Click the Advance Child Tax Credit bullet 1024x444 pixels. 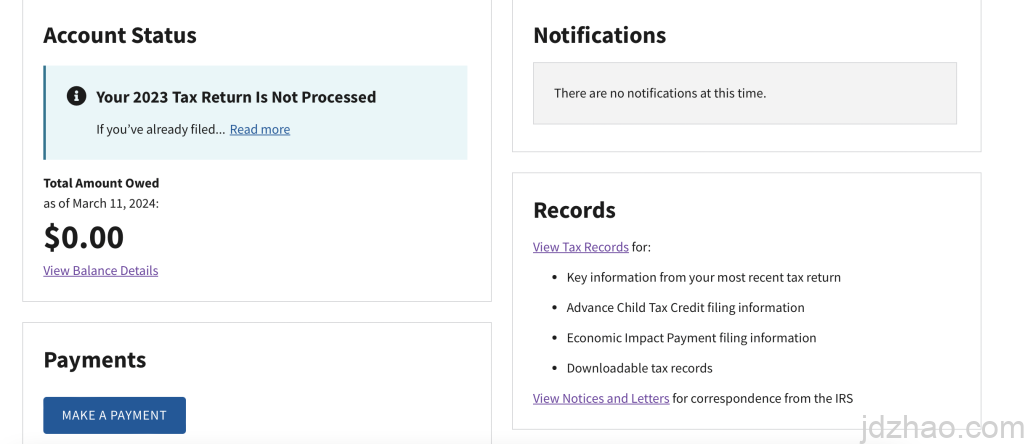685,307
